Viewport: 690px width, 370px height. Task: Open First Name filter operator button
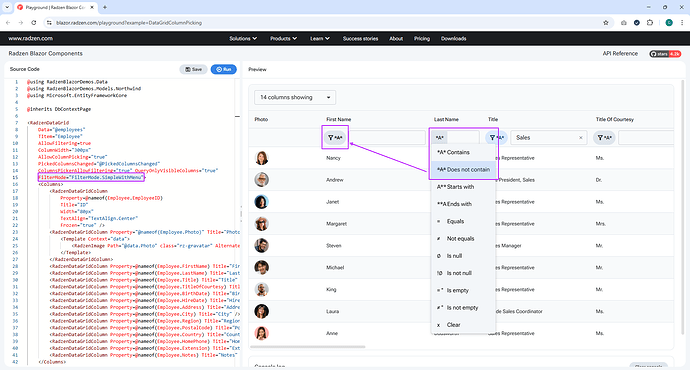coord(335,138)
